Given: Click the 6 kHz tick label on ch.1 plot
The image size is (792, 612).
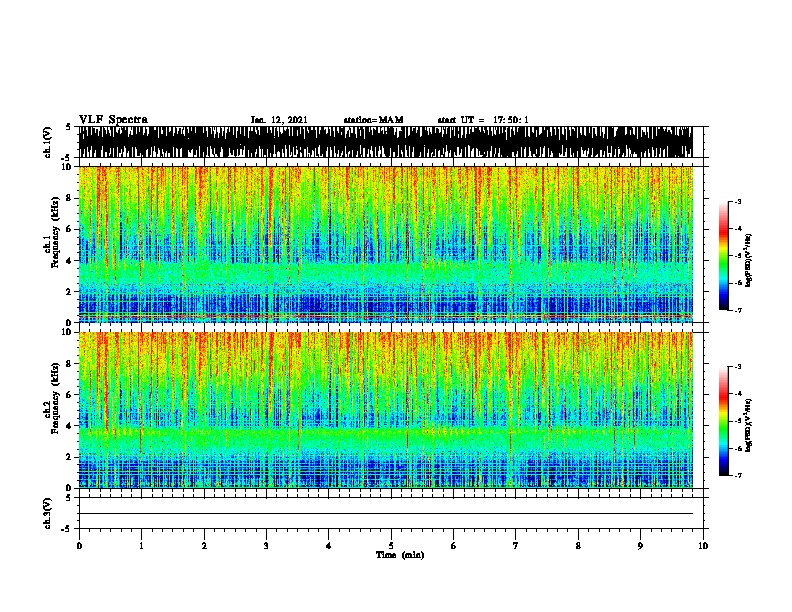Looking at the screenshot, I should [69, 229].
